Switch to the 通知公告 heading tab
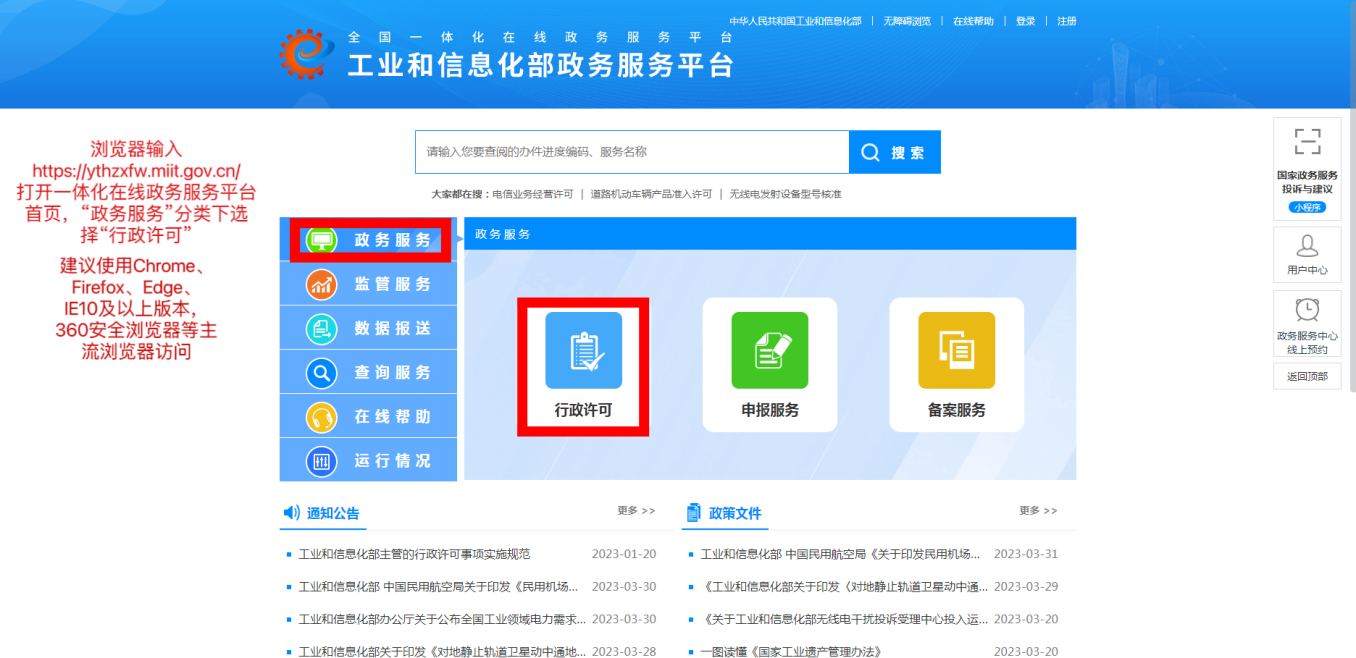The image size is (1356, 658). [333, 513]
